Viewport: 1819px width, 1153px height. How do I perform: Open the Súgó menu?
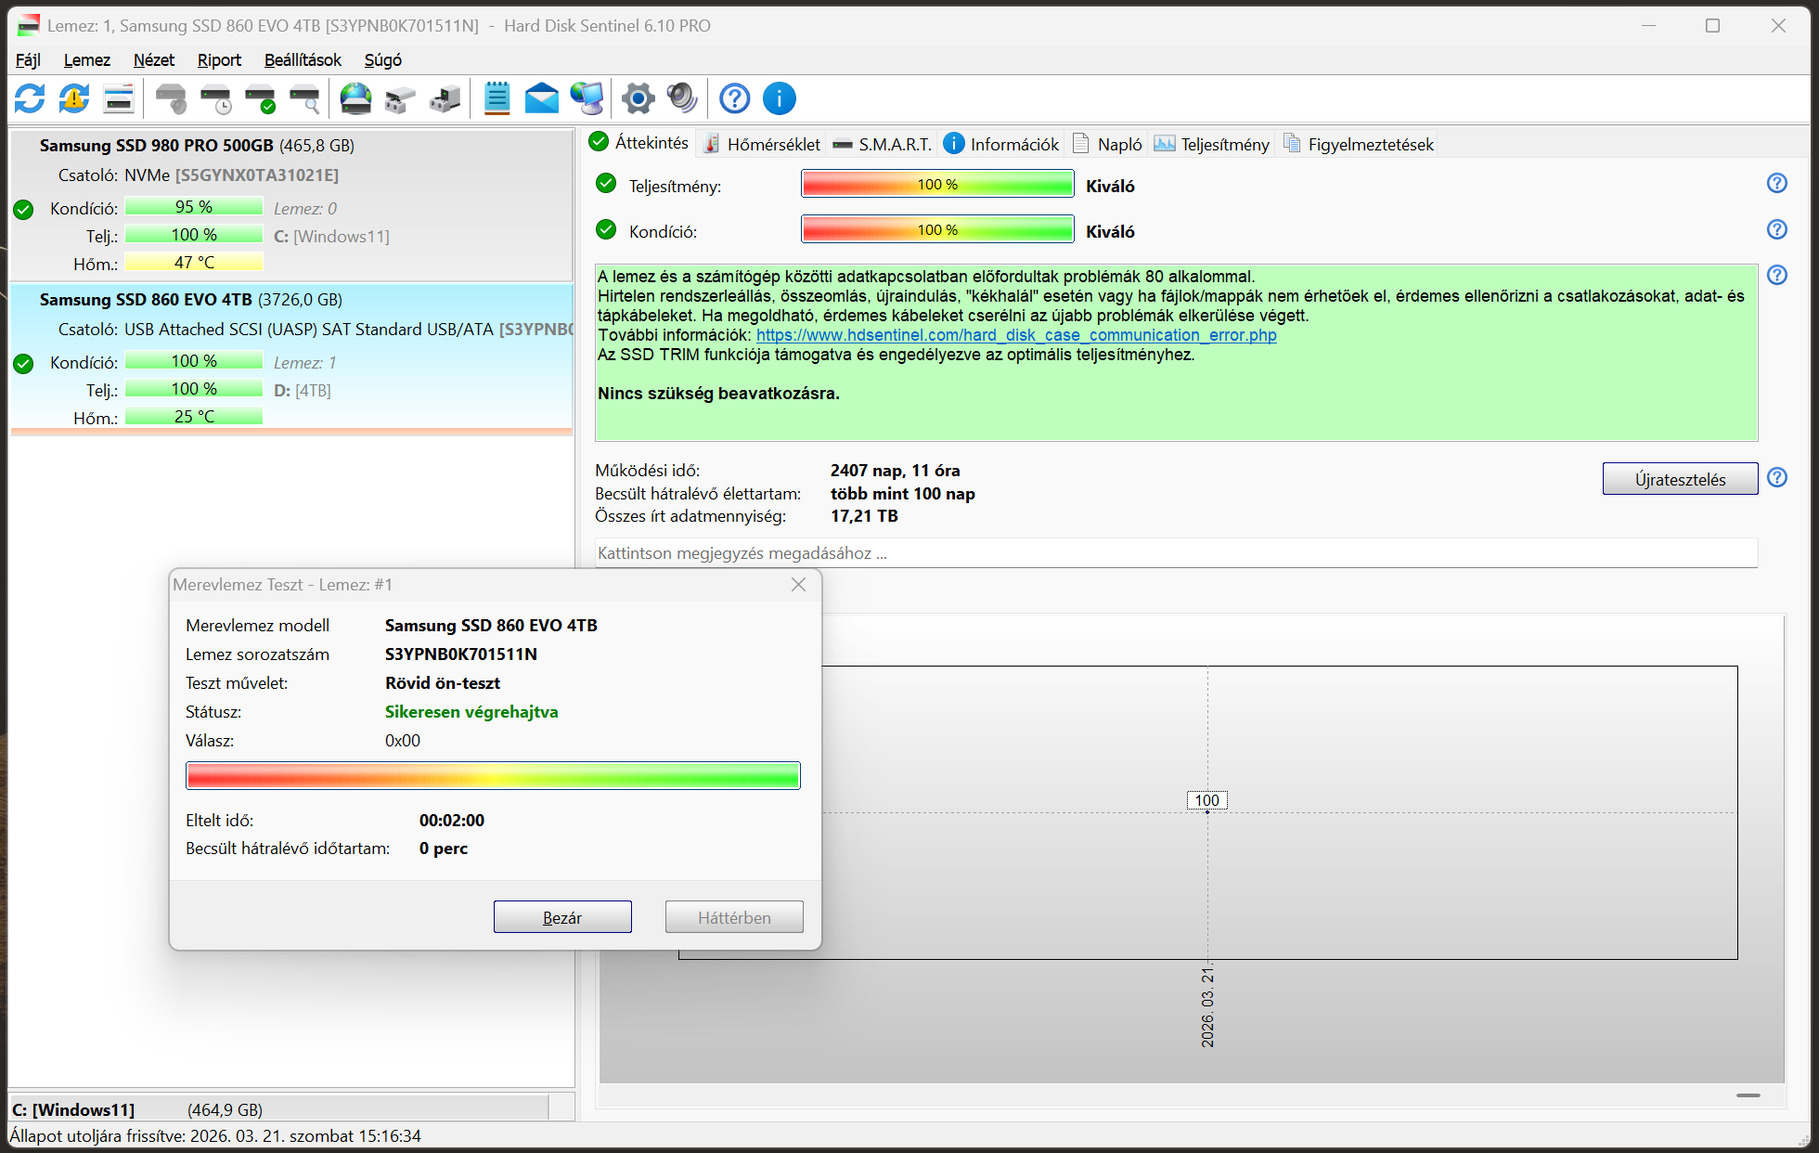click(x=383, y=60)
